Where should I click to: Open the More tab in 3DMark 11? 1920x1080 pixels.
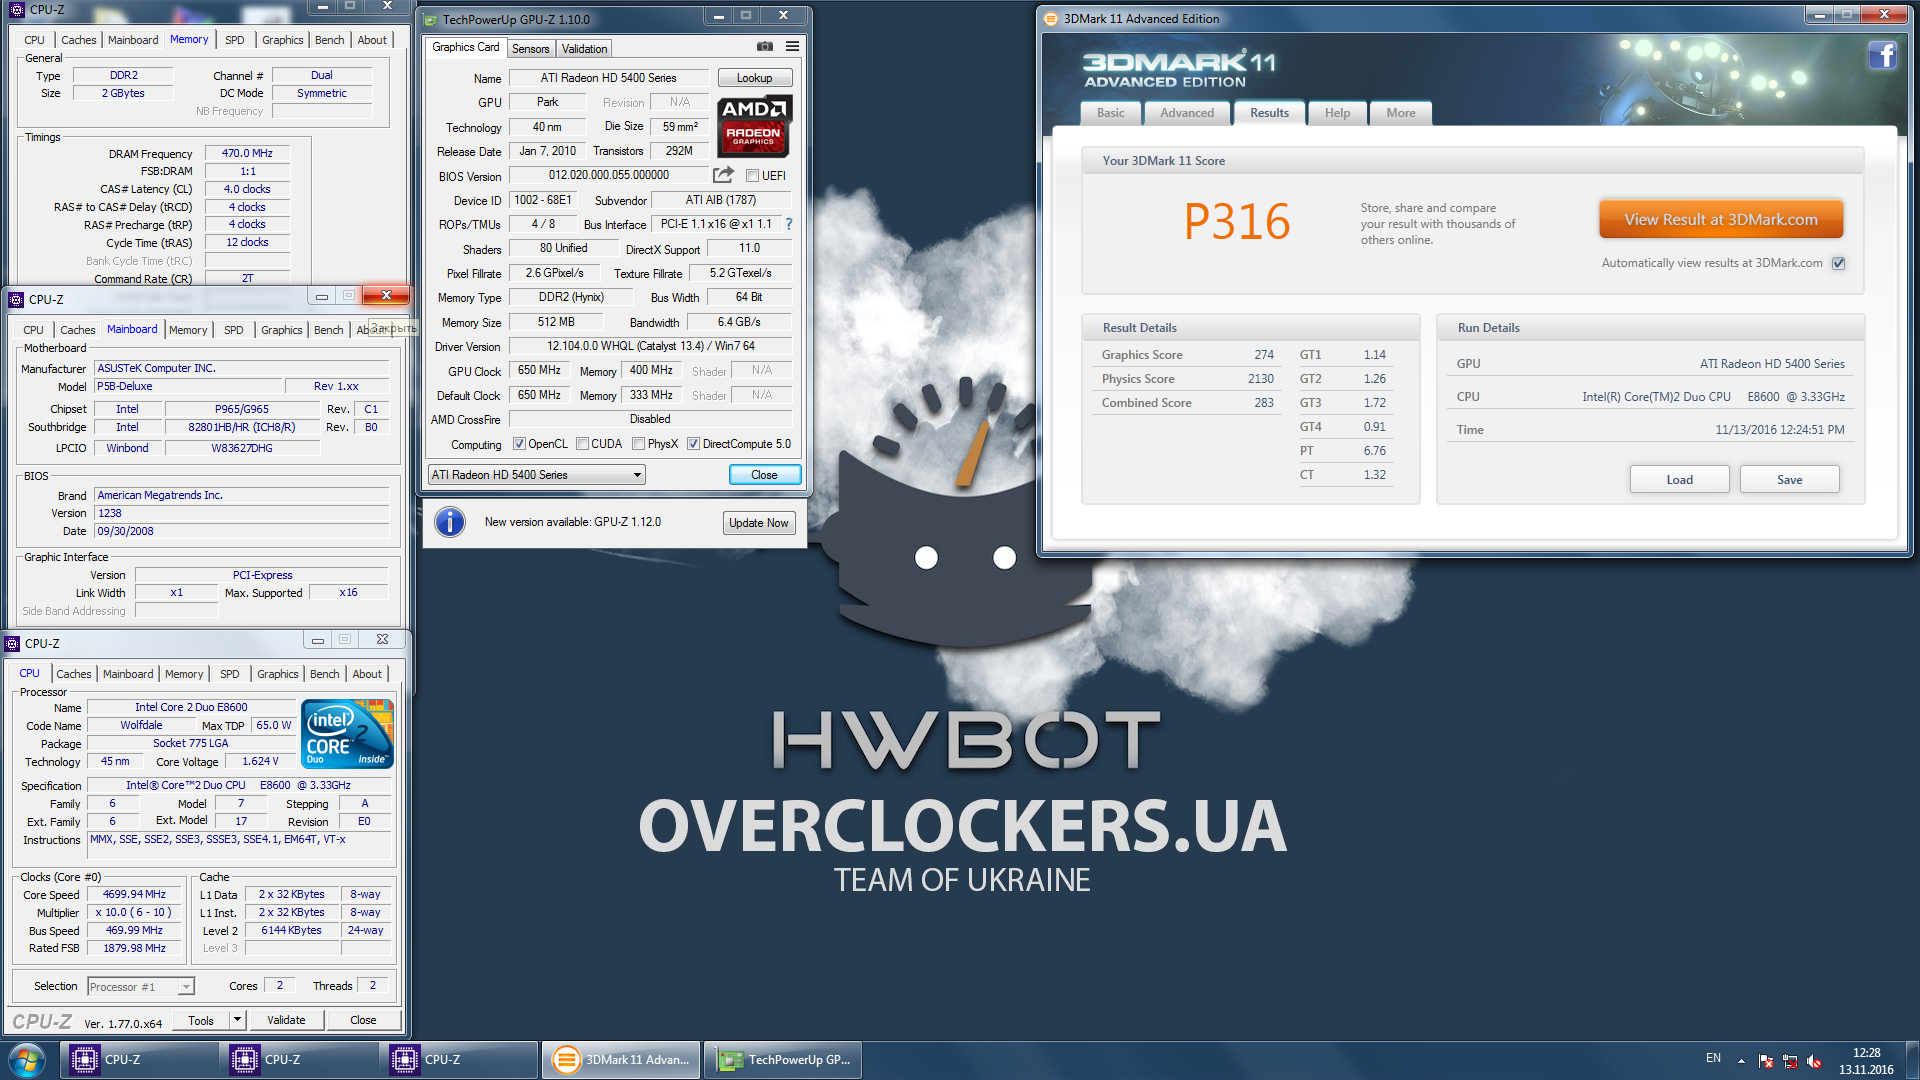[1400, 113]
